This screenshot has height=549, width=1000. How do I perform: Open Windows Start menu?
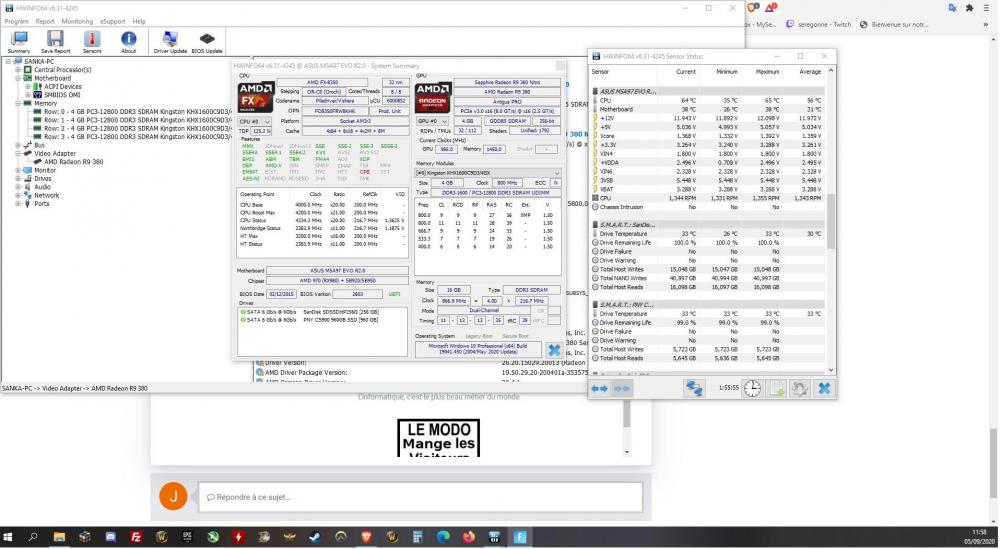(x=8, y=538)
